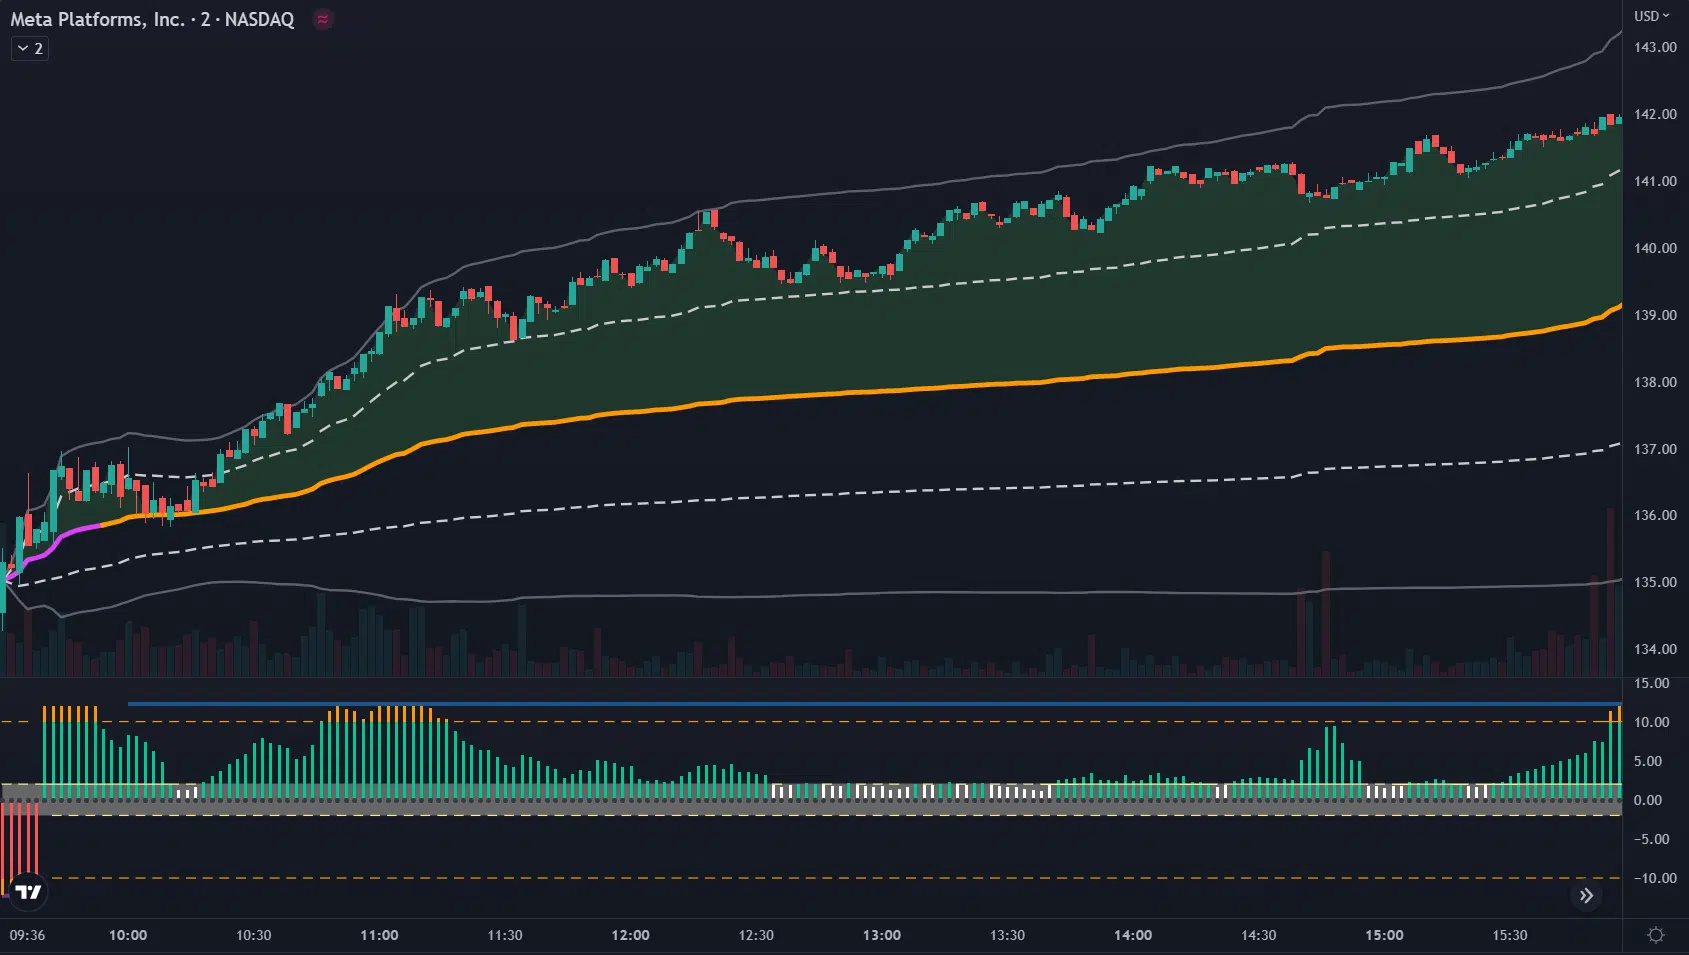Select the blue horizontal line in indicator pane

(x=874, y=704)
